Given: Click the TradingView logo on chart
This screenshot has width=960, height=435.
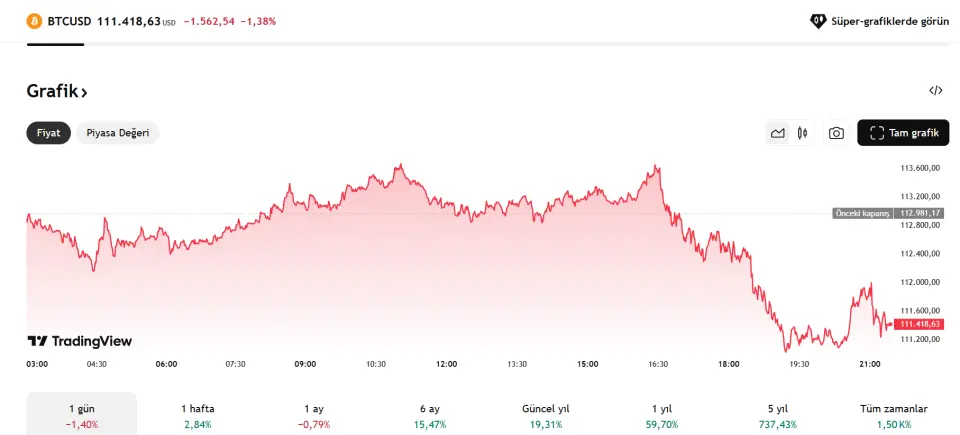Looking at the screenshot, I should click(x=80, y=341).
